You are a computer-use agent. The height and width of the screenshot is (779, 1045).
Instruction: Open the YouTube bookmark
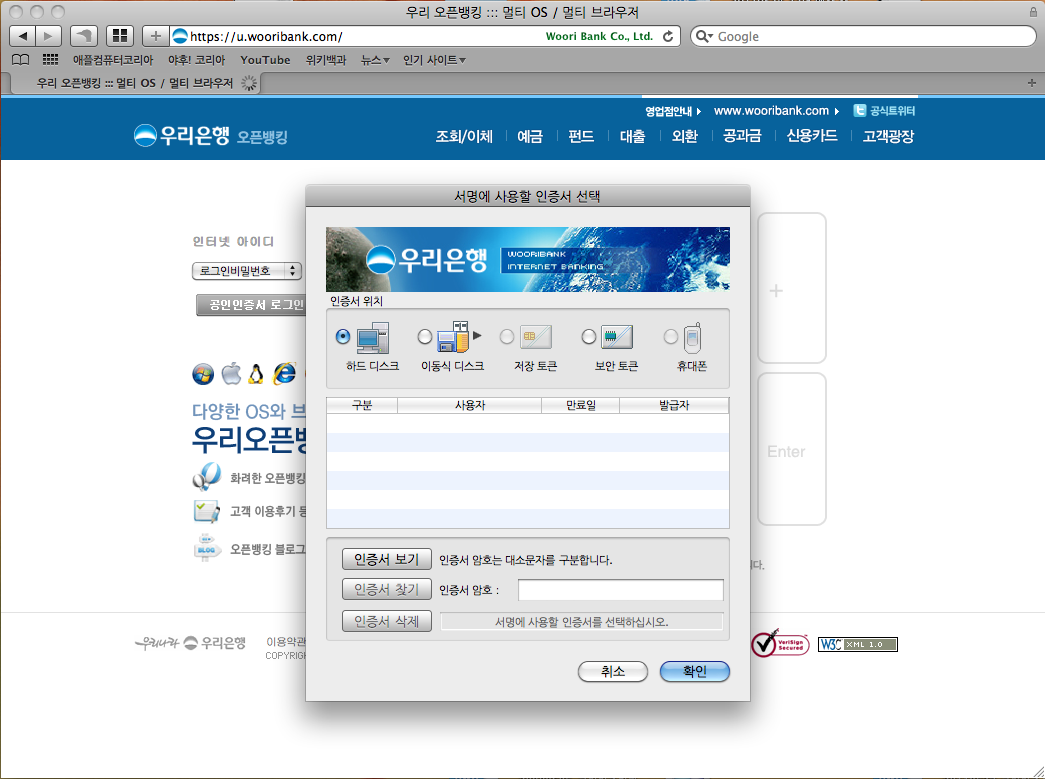265,60
